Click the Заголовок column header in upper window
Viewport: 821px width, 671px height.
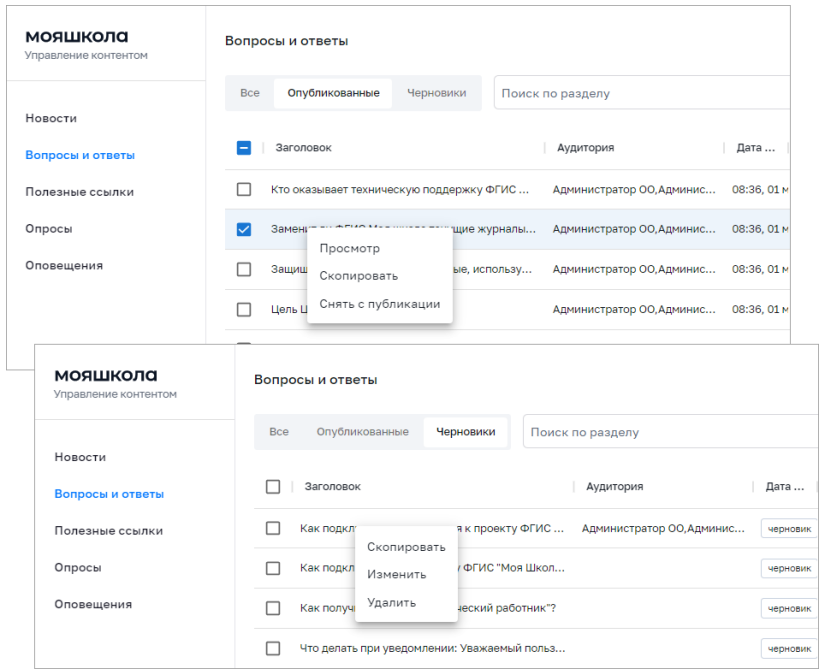(x=304, y=148)
